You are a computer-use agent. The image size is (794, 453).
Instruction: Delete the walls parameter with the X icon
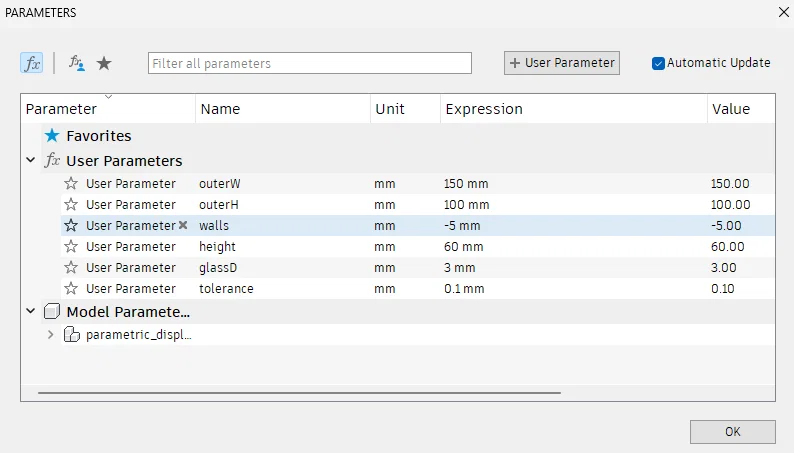[183, 225]
